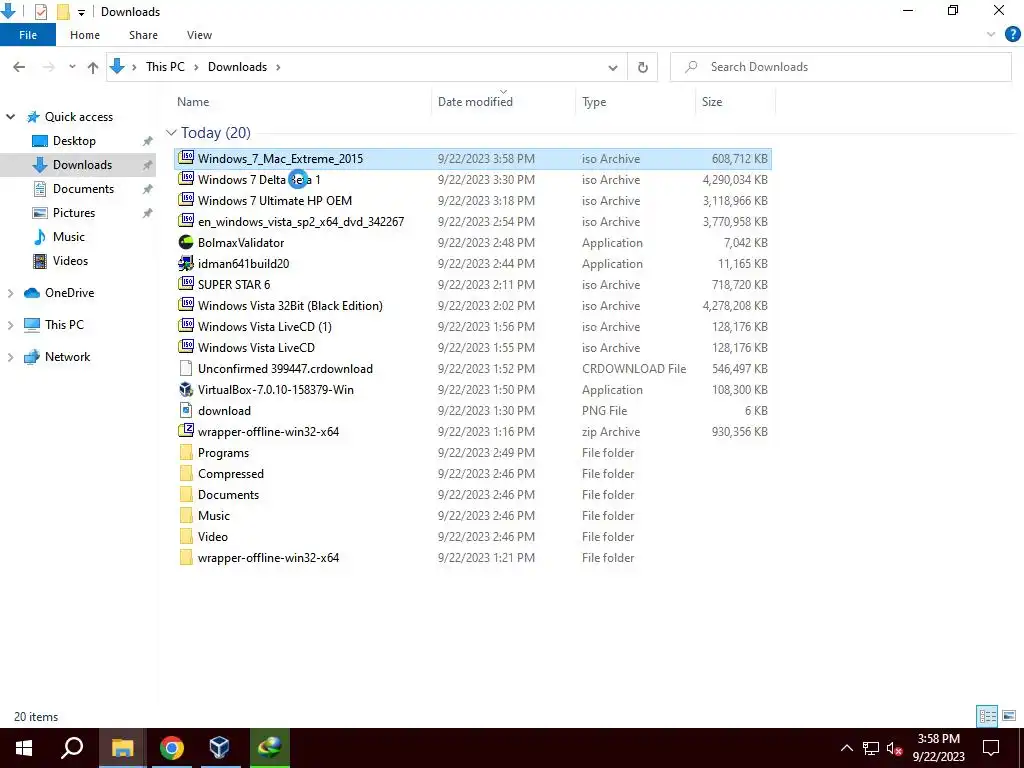Select the Documents folder in file list

pyautogui.click(x=228, y=495)
